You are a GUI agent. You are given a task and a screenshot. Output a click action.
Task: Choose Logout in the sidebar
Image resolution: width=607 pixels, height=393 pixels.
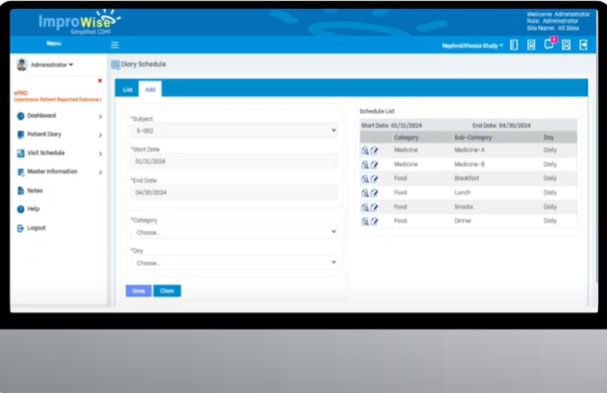31,228
